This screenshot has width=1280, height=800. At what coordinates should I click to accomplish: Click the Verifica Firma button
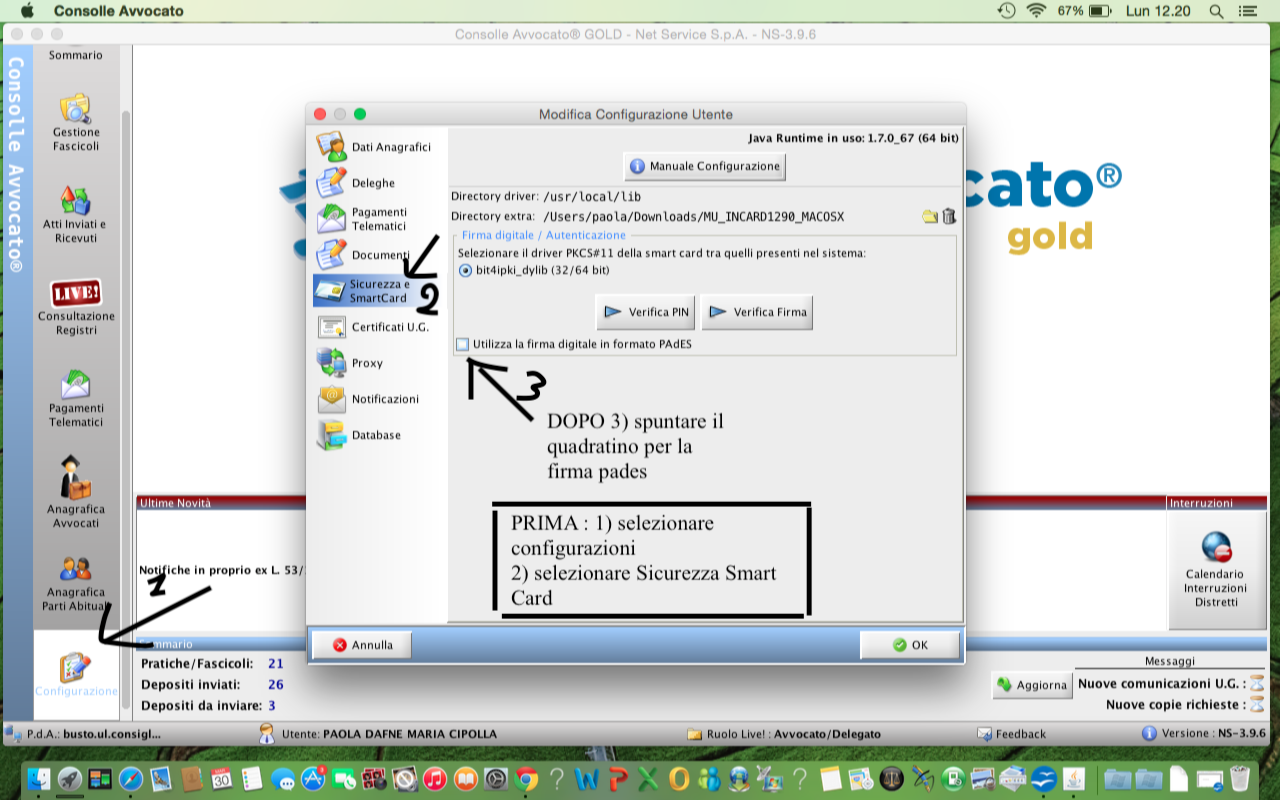point(756,312)
